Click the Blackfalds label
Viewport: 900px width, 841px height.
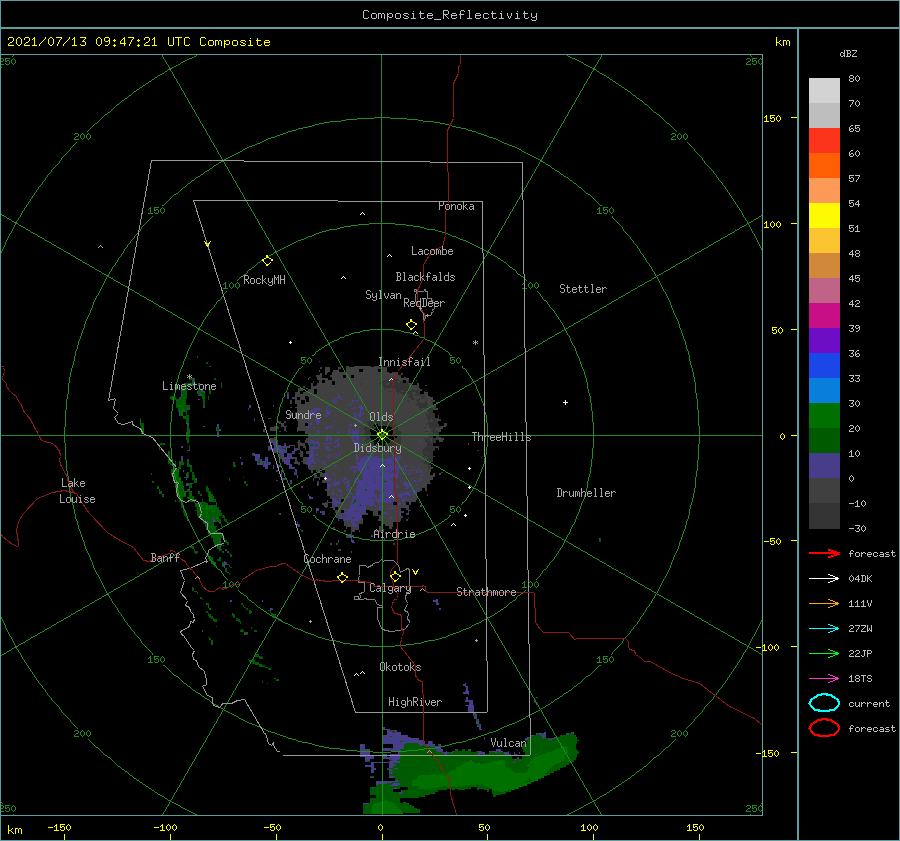[425, 277]
